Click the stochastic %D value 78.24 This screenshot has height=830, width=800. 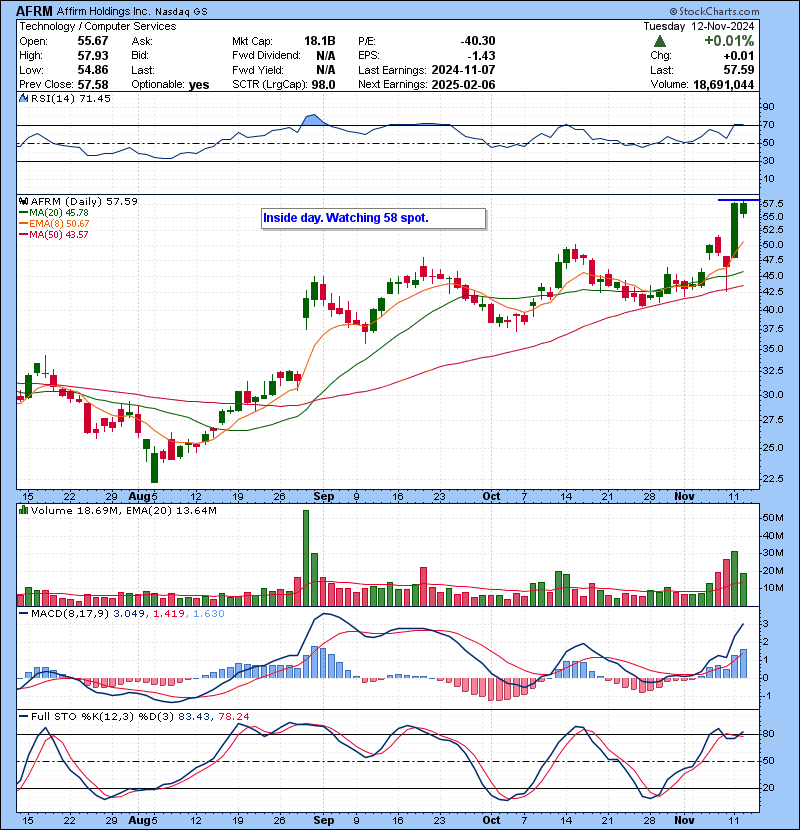point(233,716)
